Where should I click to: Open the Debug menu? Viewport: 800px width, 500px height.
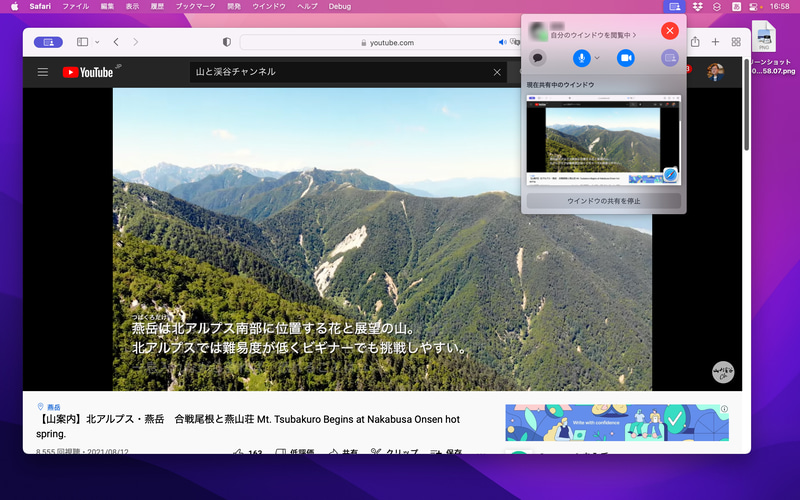pos(339,6)
